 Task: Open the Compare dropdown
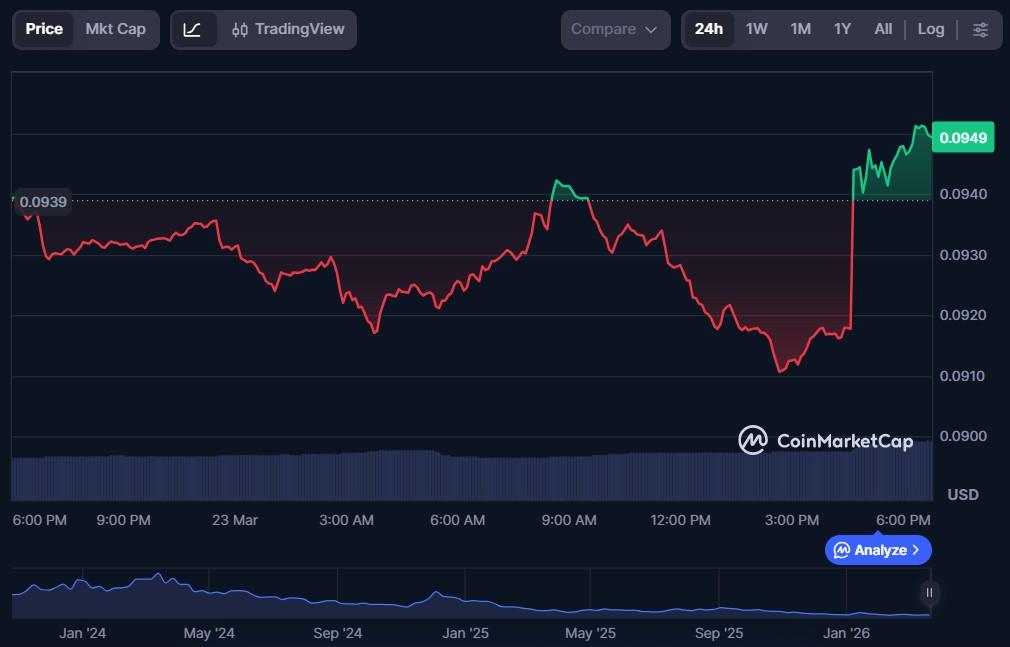[x=614, y=30]
